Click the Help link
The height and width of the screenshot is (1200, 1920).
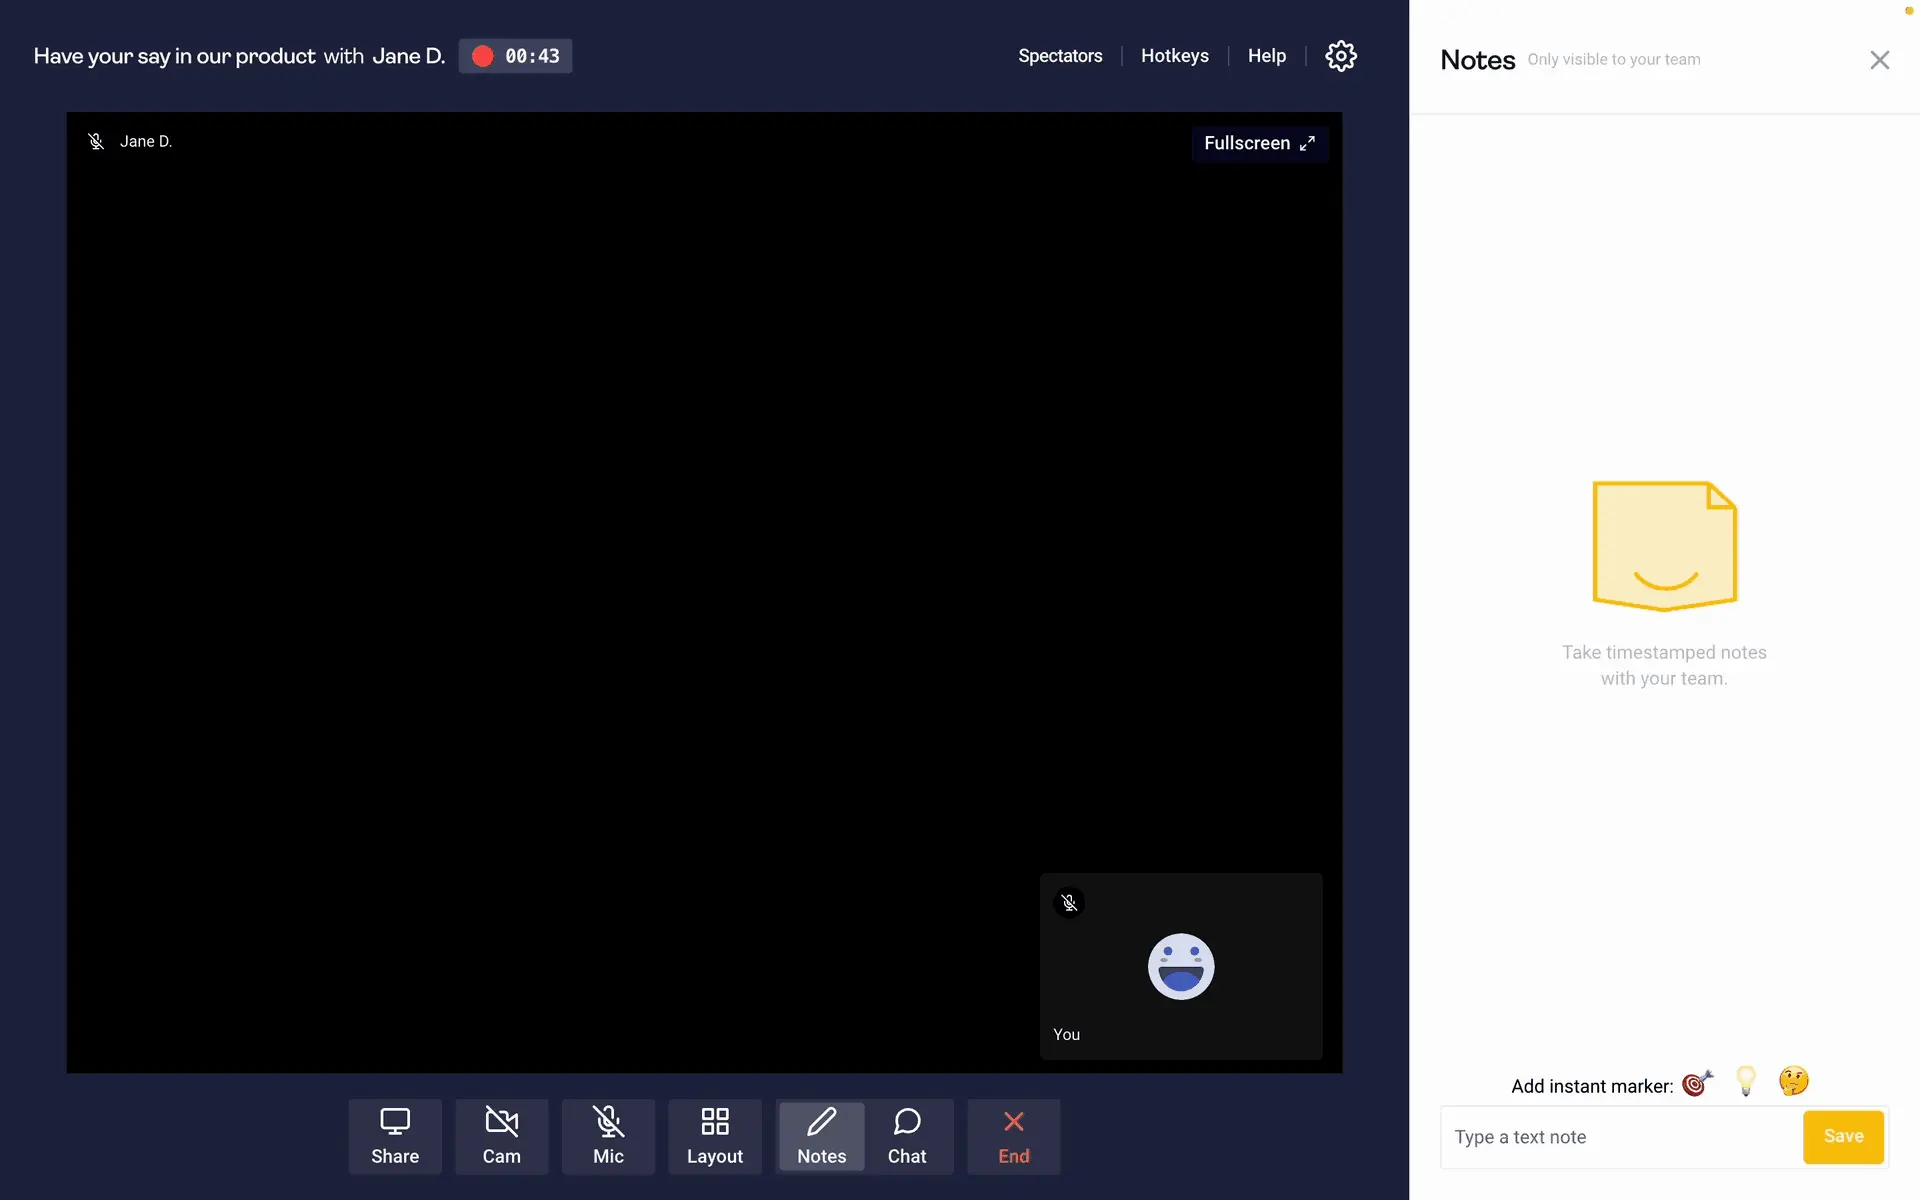click(1266, 56)
